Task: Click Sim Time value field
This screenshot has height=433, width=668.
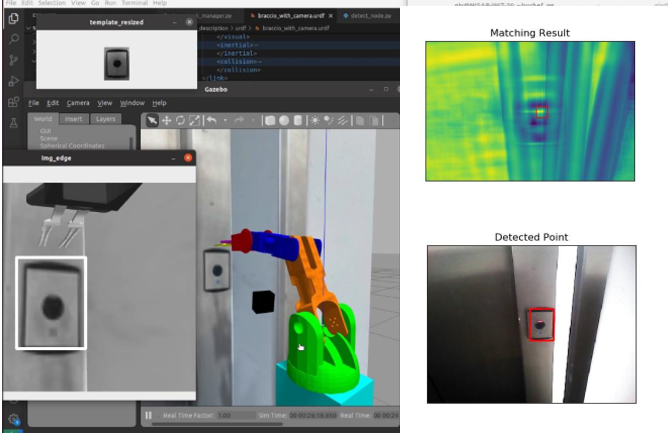Action: pos(313,415)
